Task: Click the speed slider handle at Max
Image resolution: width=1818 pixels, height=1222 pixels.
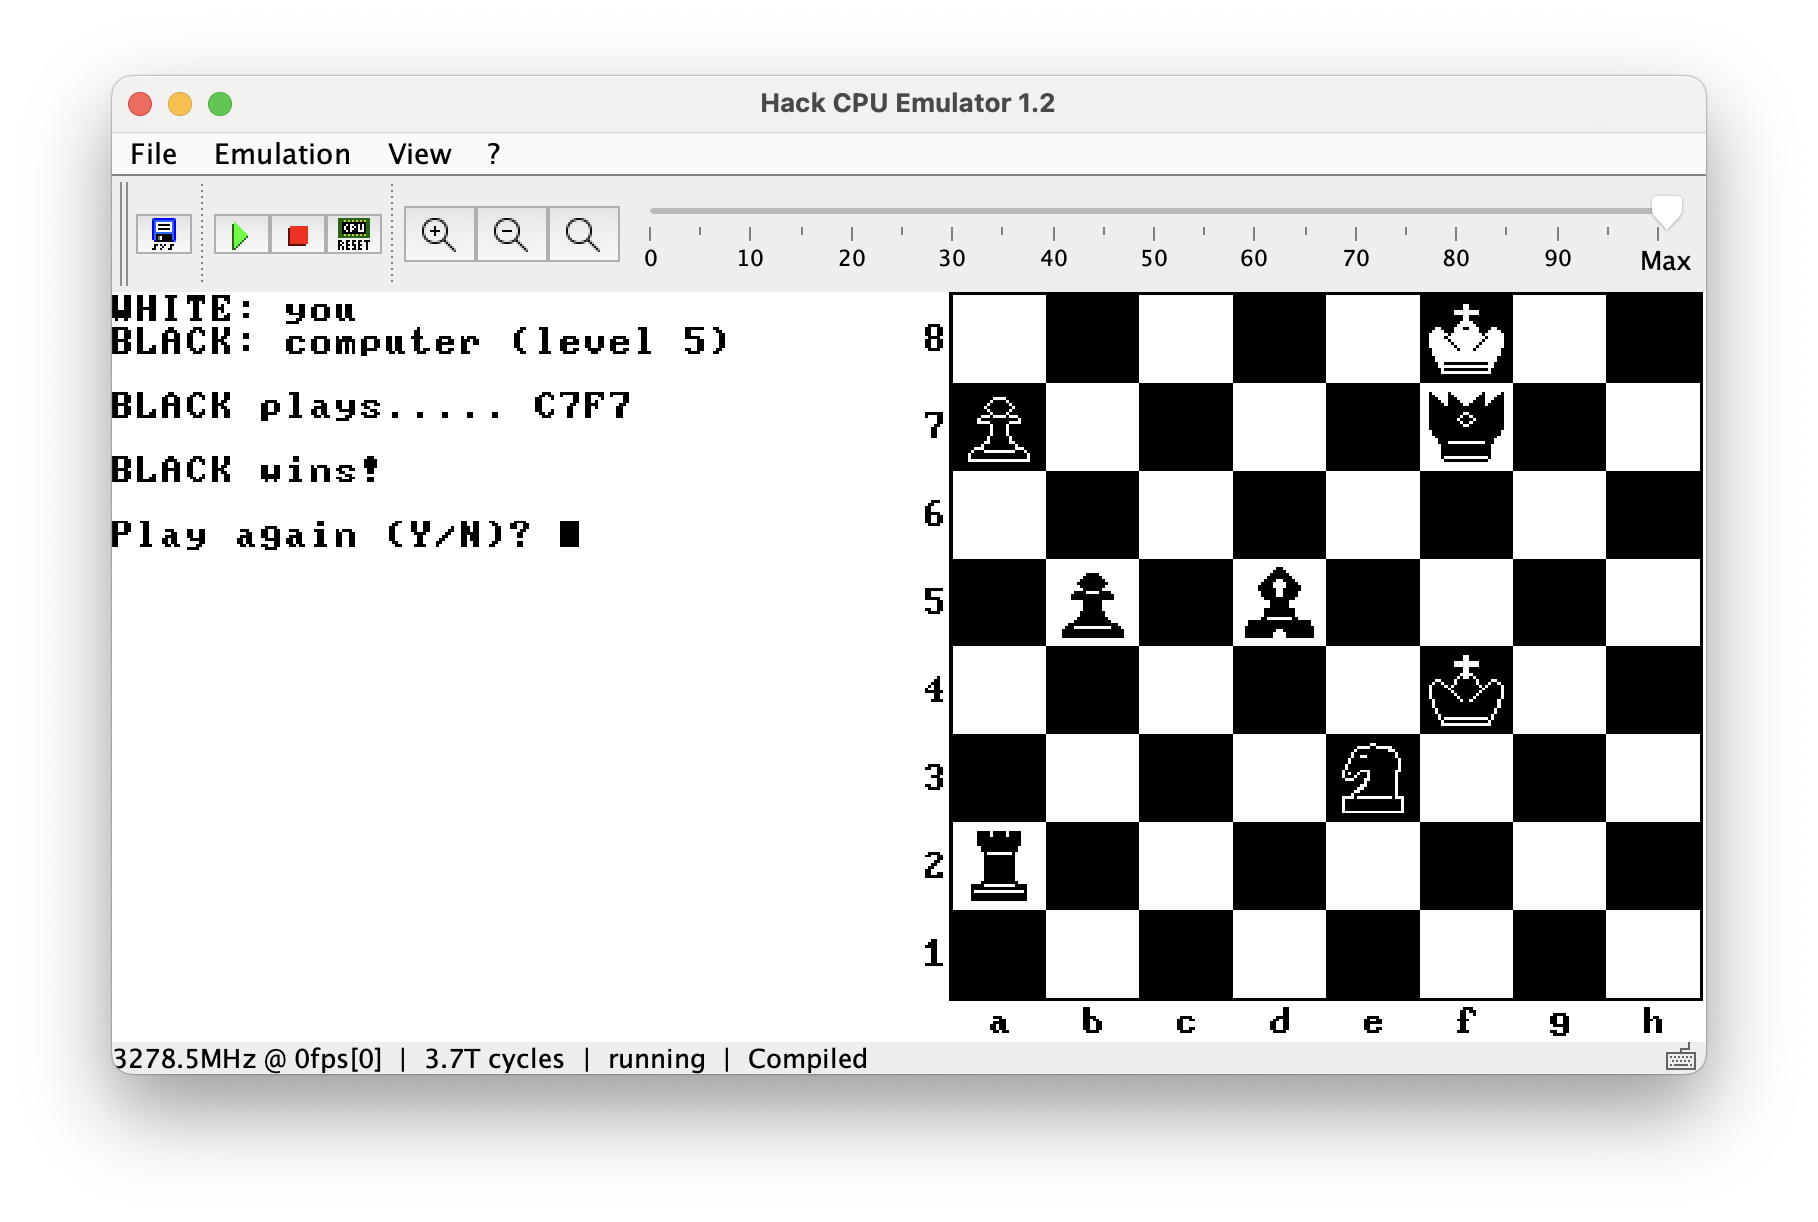Action: (1666, 212)
